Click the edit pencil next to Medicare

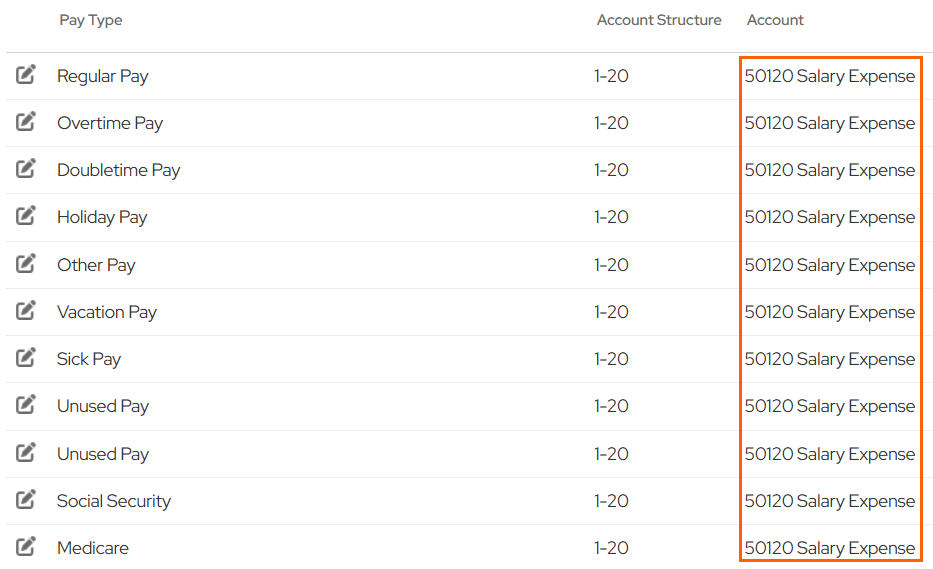click(x=26, y=547)
